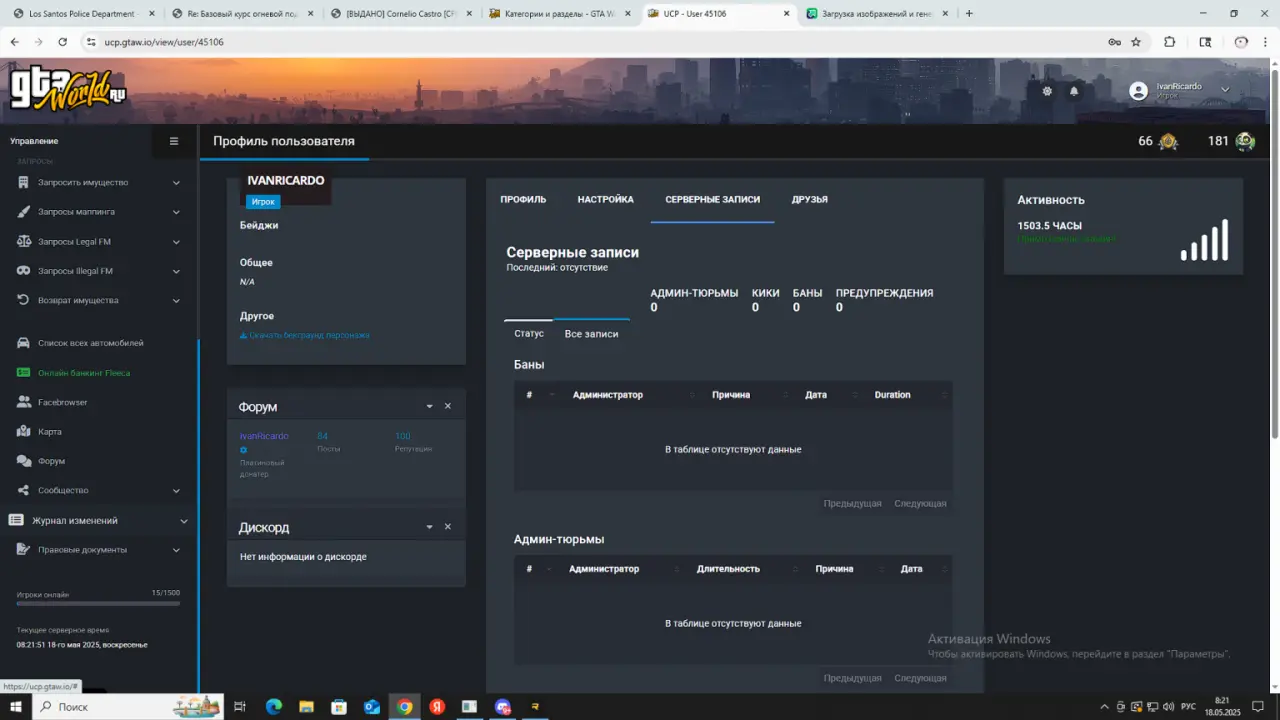Click Следующая under the Админ-тюрьмы table
This screenshot has height=720, width=1280.
point(920,678)
